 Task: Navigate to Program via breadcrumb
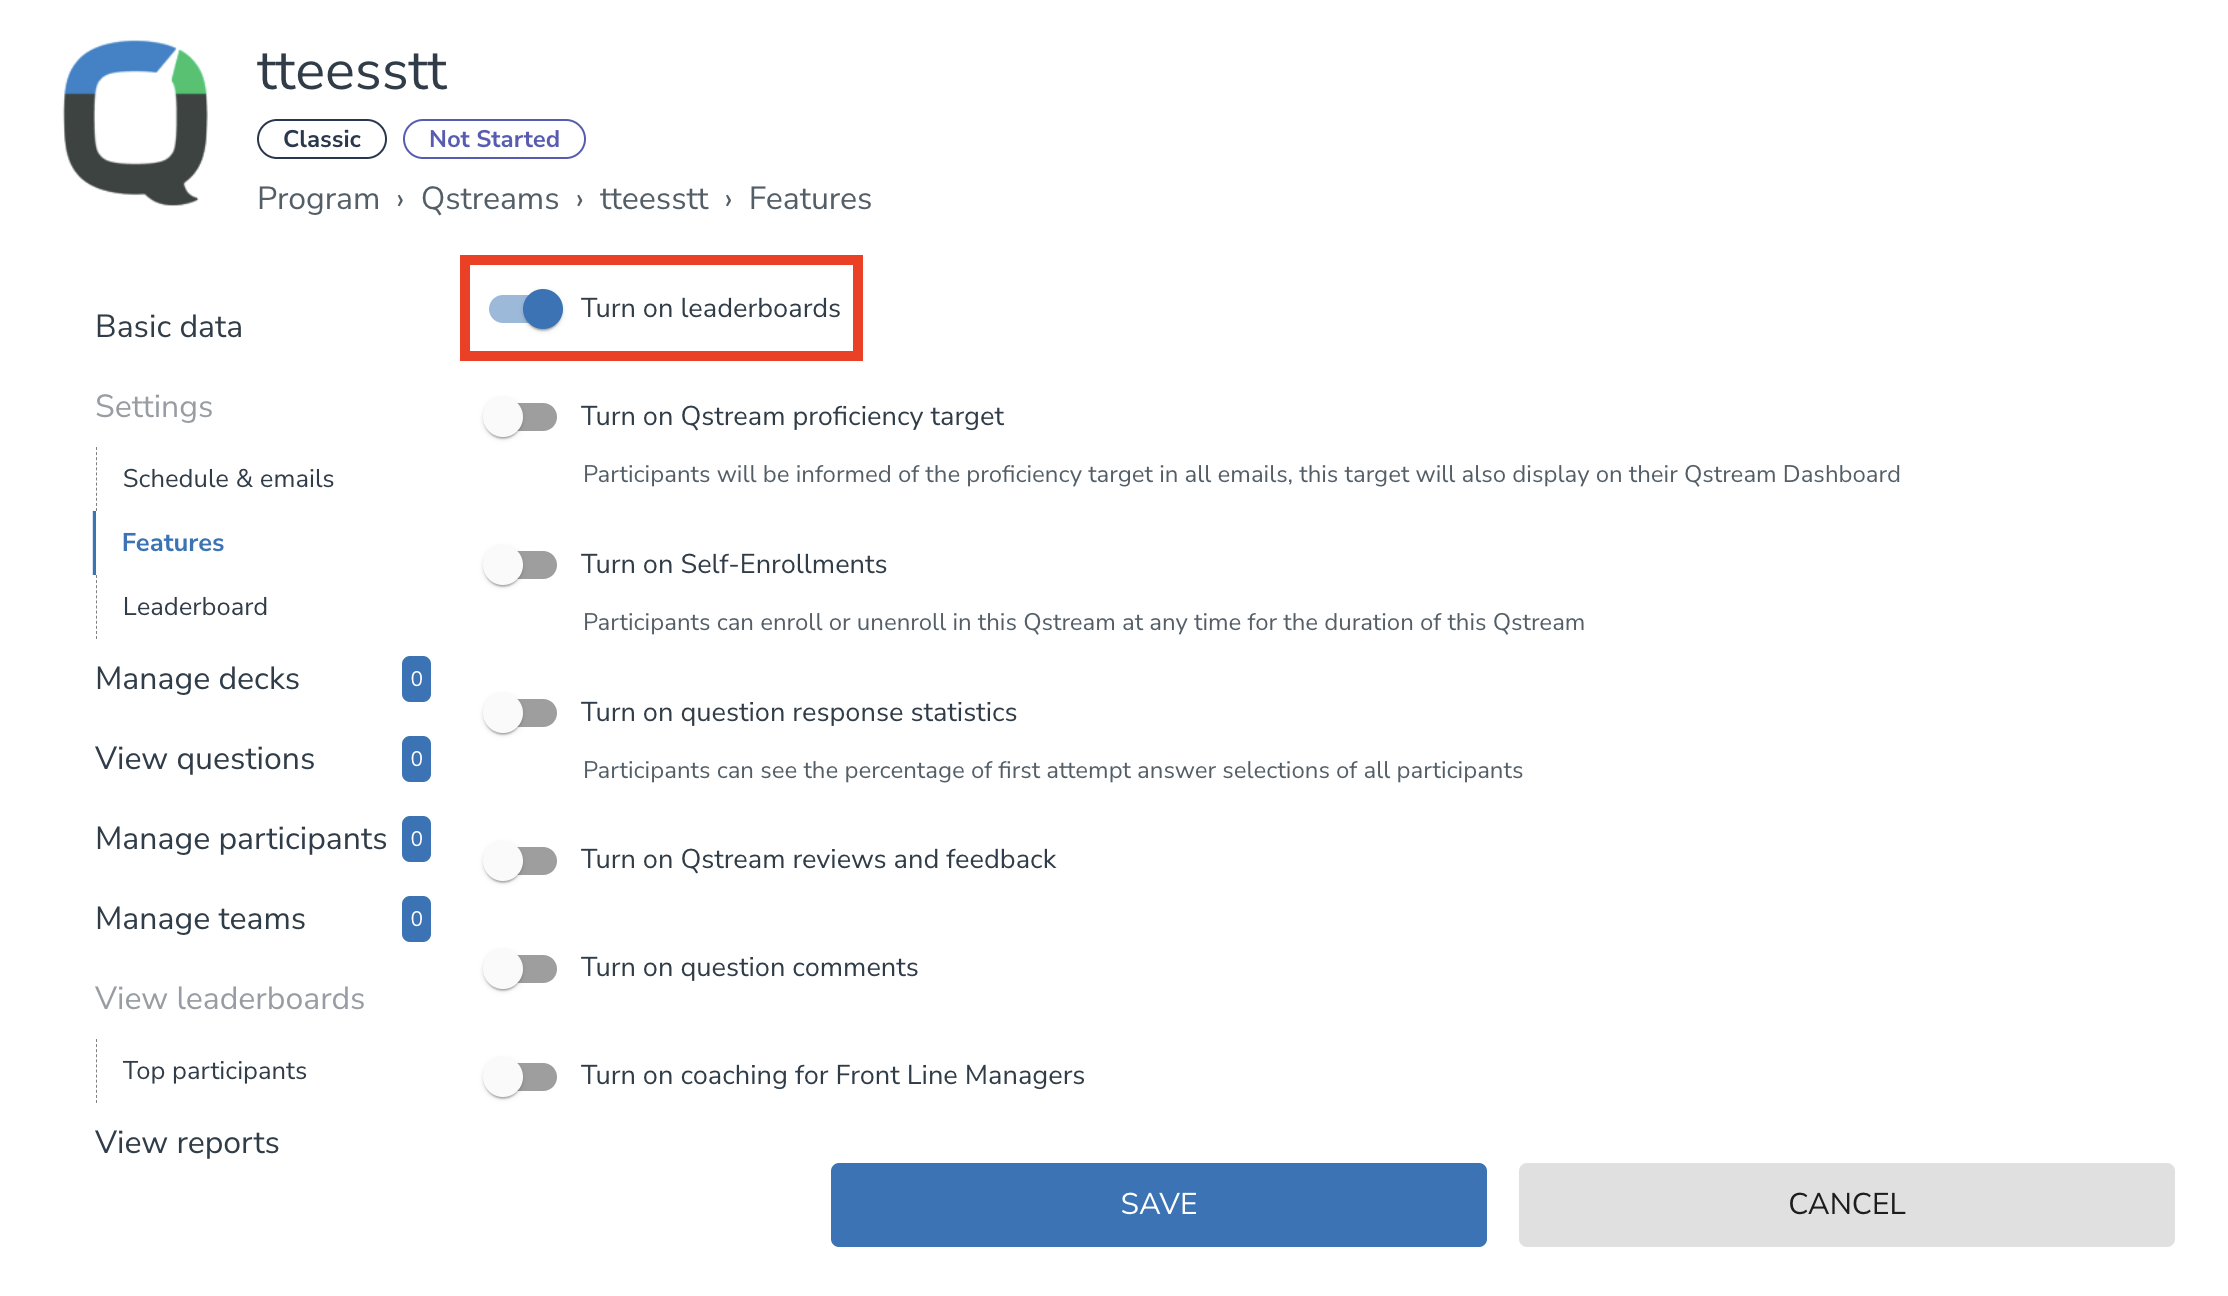317,198
